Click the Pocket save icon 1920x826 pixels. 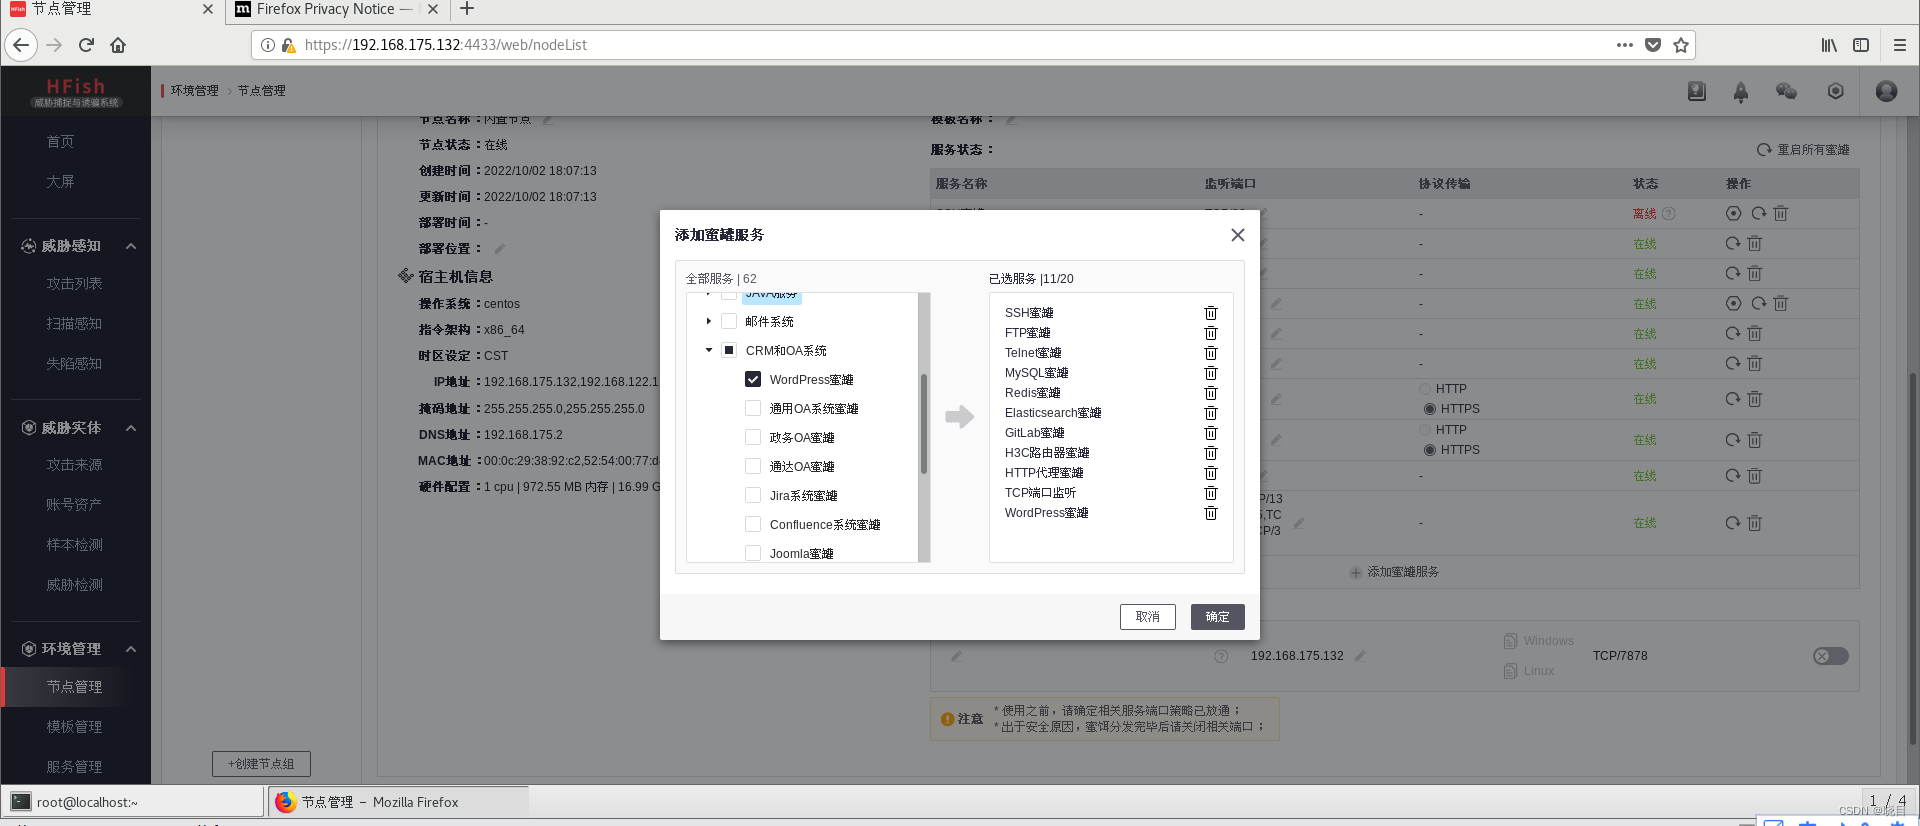[1653, 45]
